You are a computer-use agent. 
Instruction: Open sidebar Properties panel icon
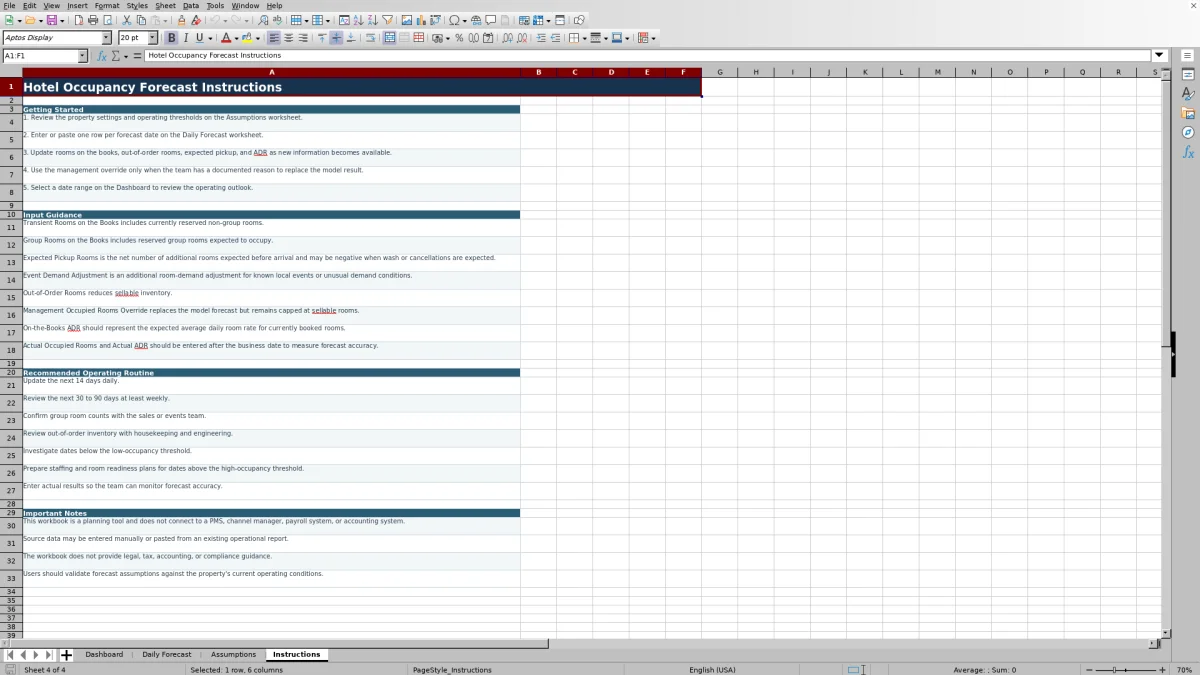click(x=1188, y=74)
